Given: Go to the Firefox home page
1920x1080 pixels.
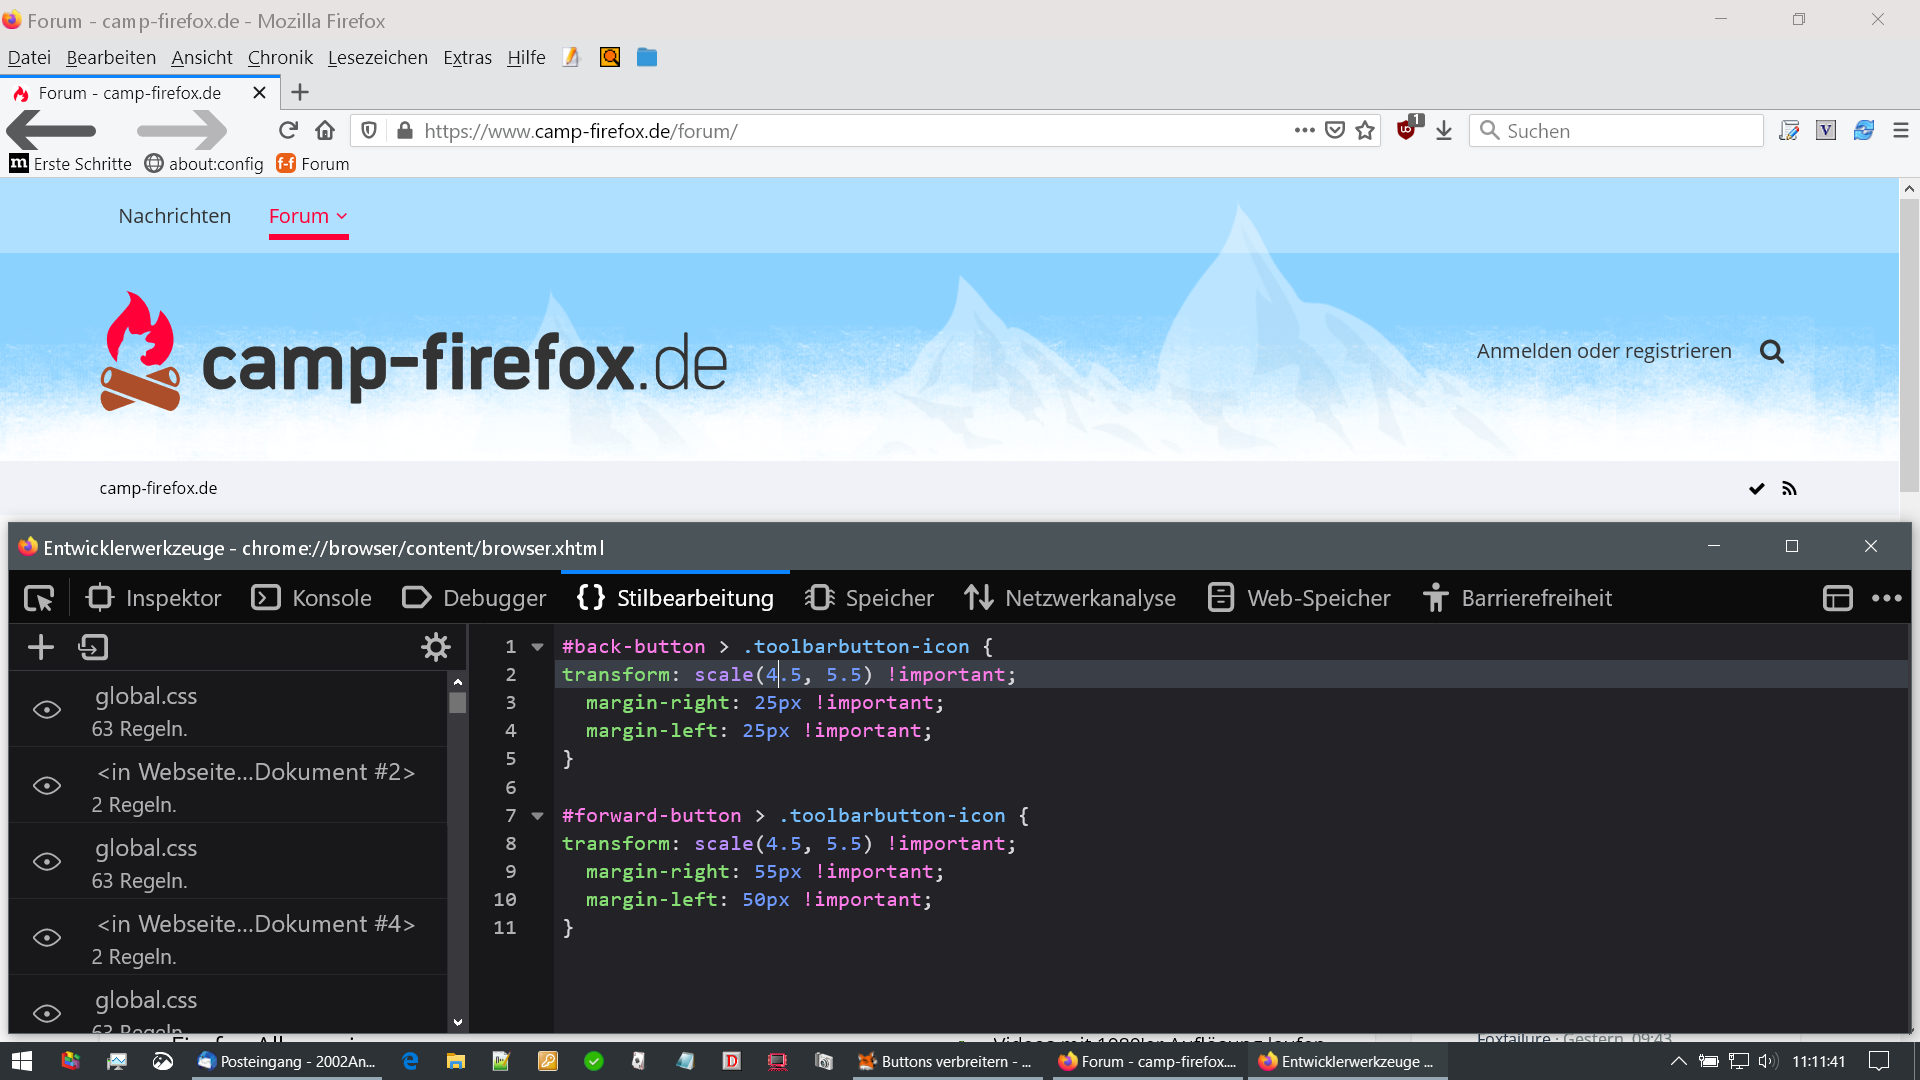Looking at the screenshot, I should click(324, 131).
